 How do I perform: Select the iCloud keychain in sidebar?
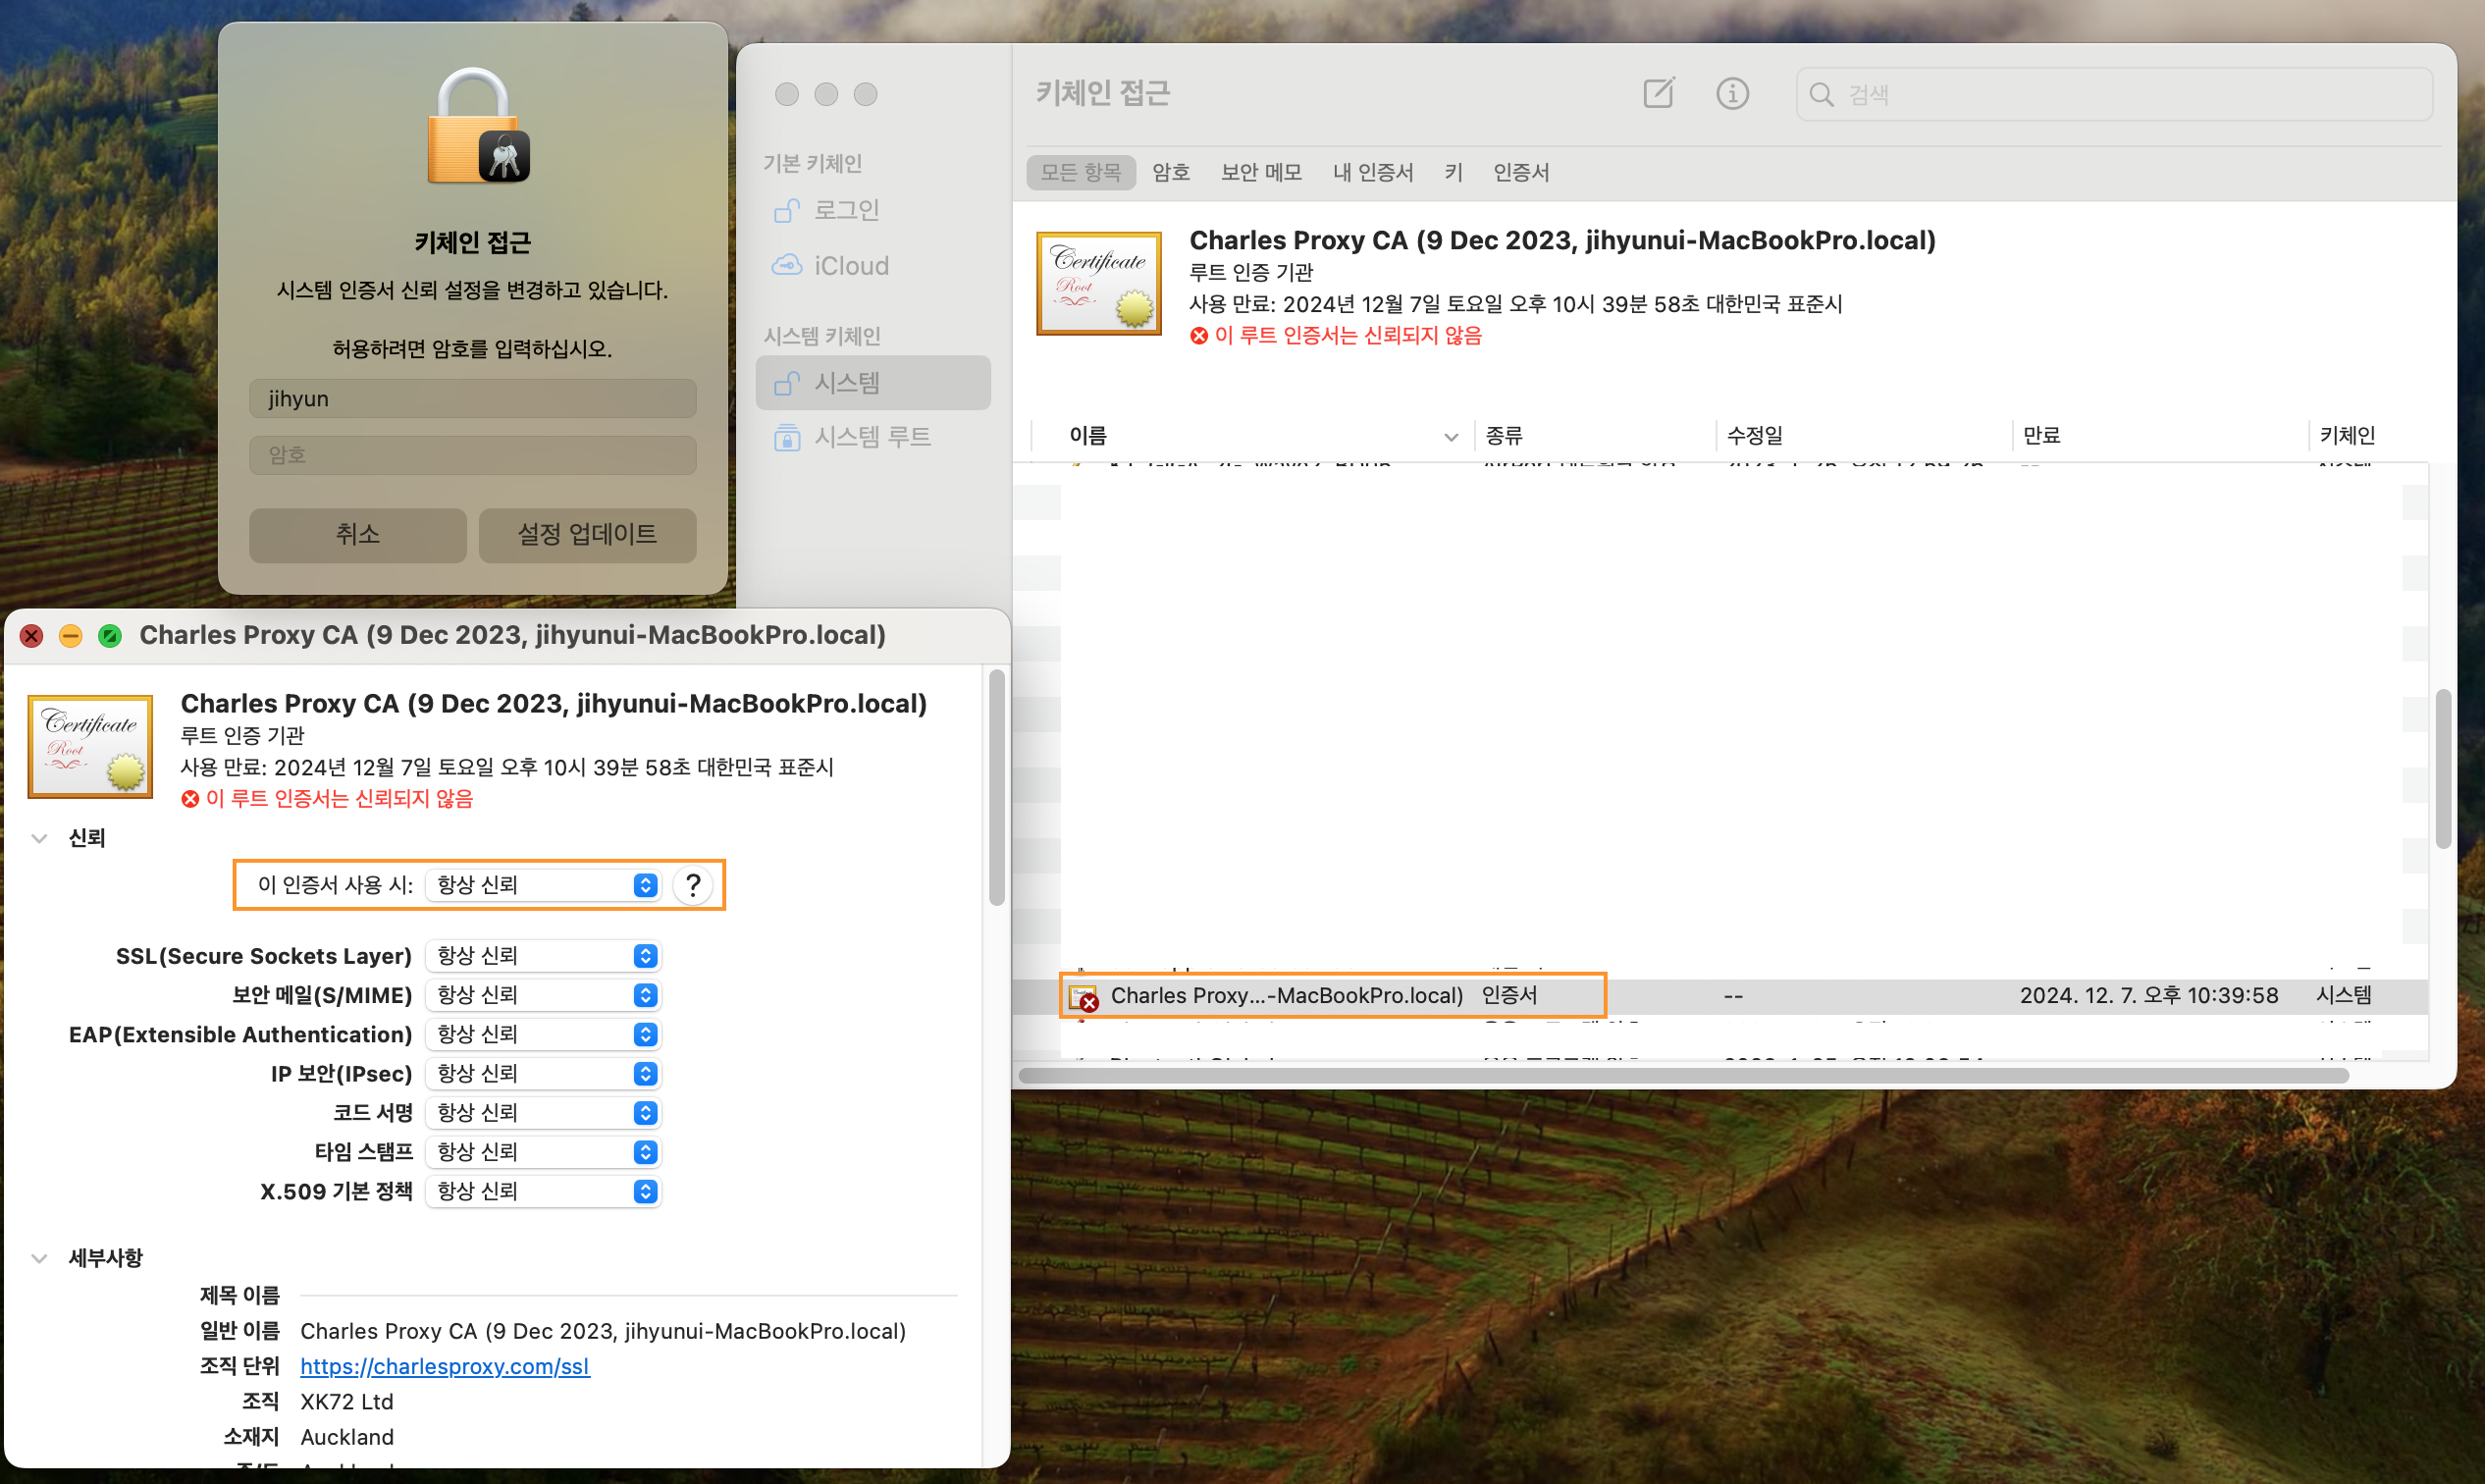tap(849, 266)
